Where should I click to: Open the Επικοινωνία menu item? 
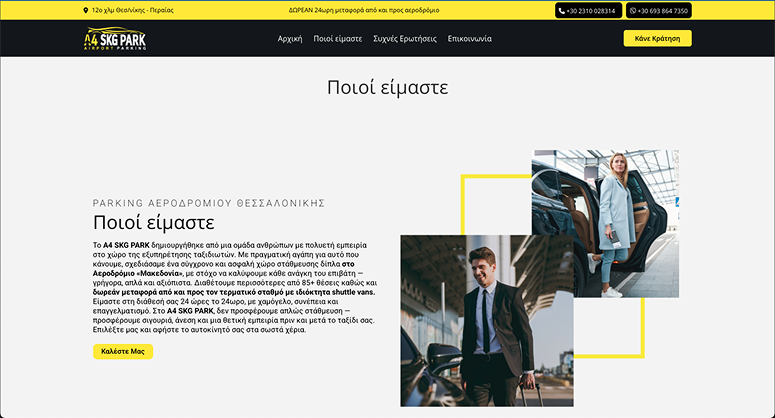coord(470,39)
